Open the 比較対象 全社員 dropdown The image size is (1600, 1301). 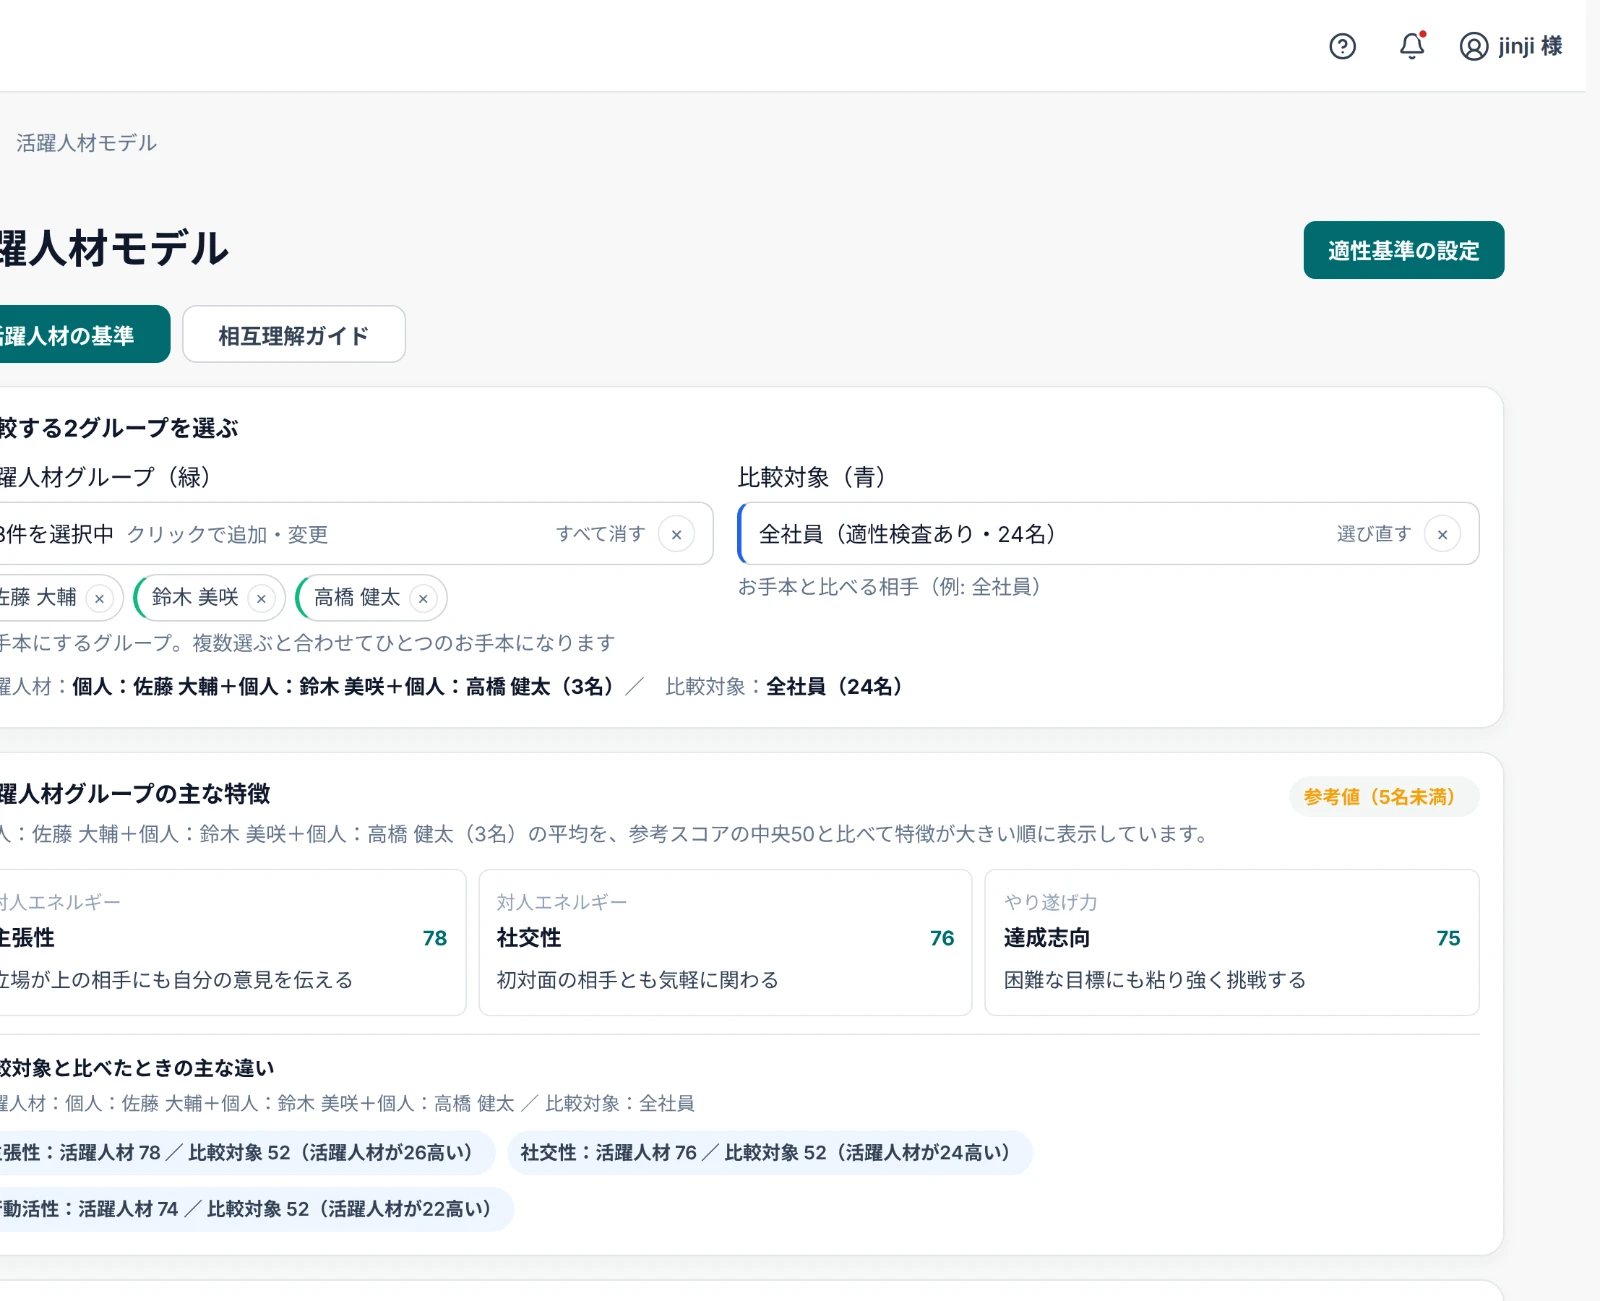(1108, 534)
